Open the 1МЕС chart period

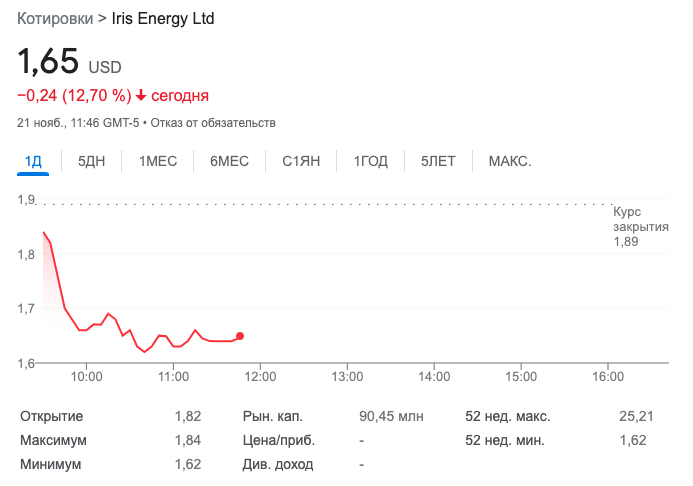pyautogui.click(x=158, y=161)
